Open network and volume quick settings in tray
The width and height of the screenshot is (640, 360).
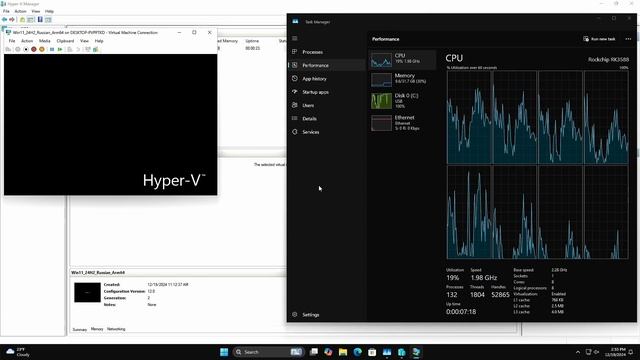[x=592, y=352]
